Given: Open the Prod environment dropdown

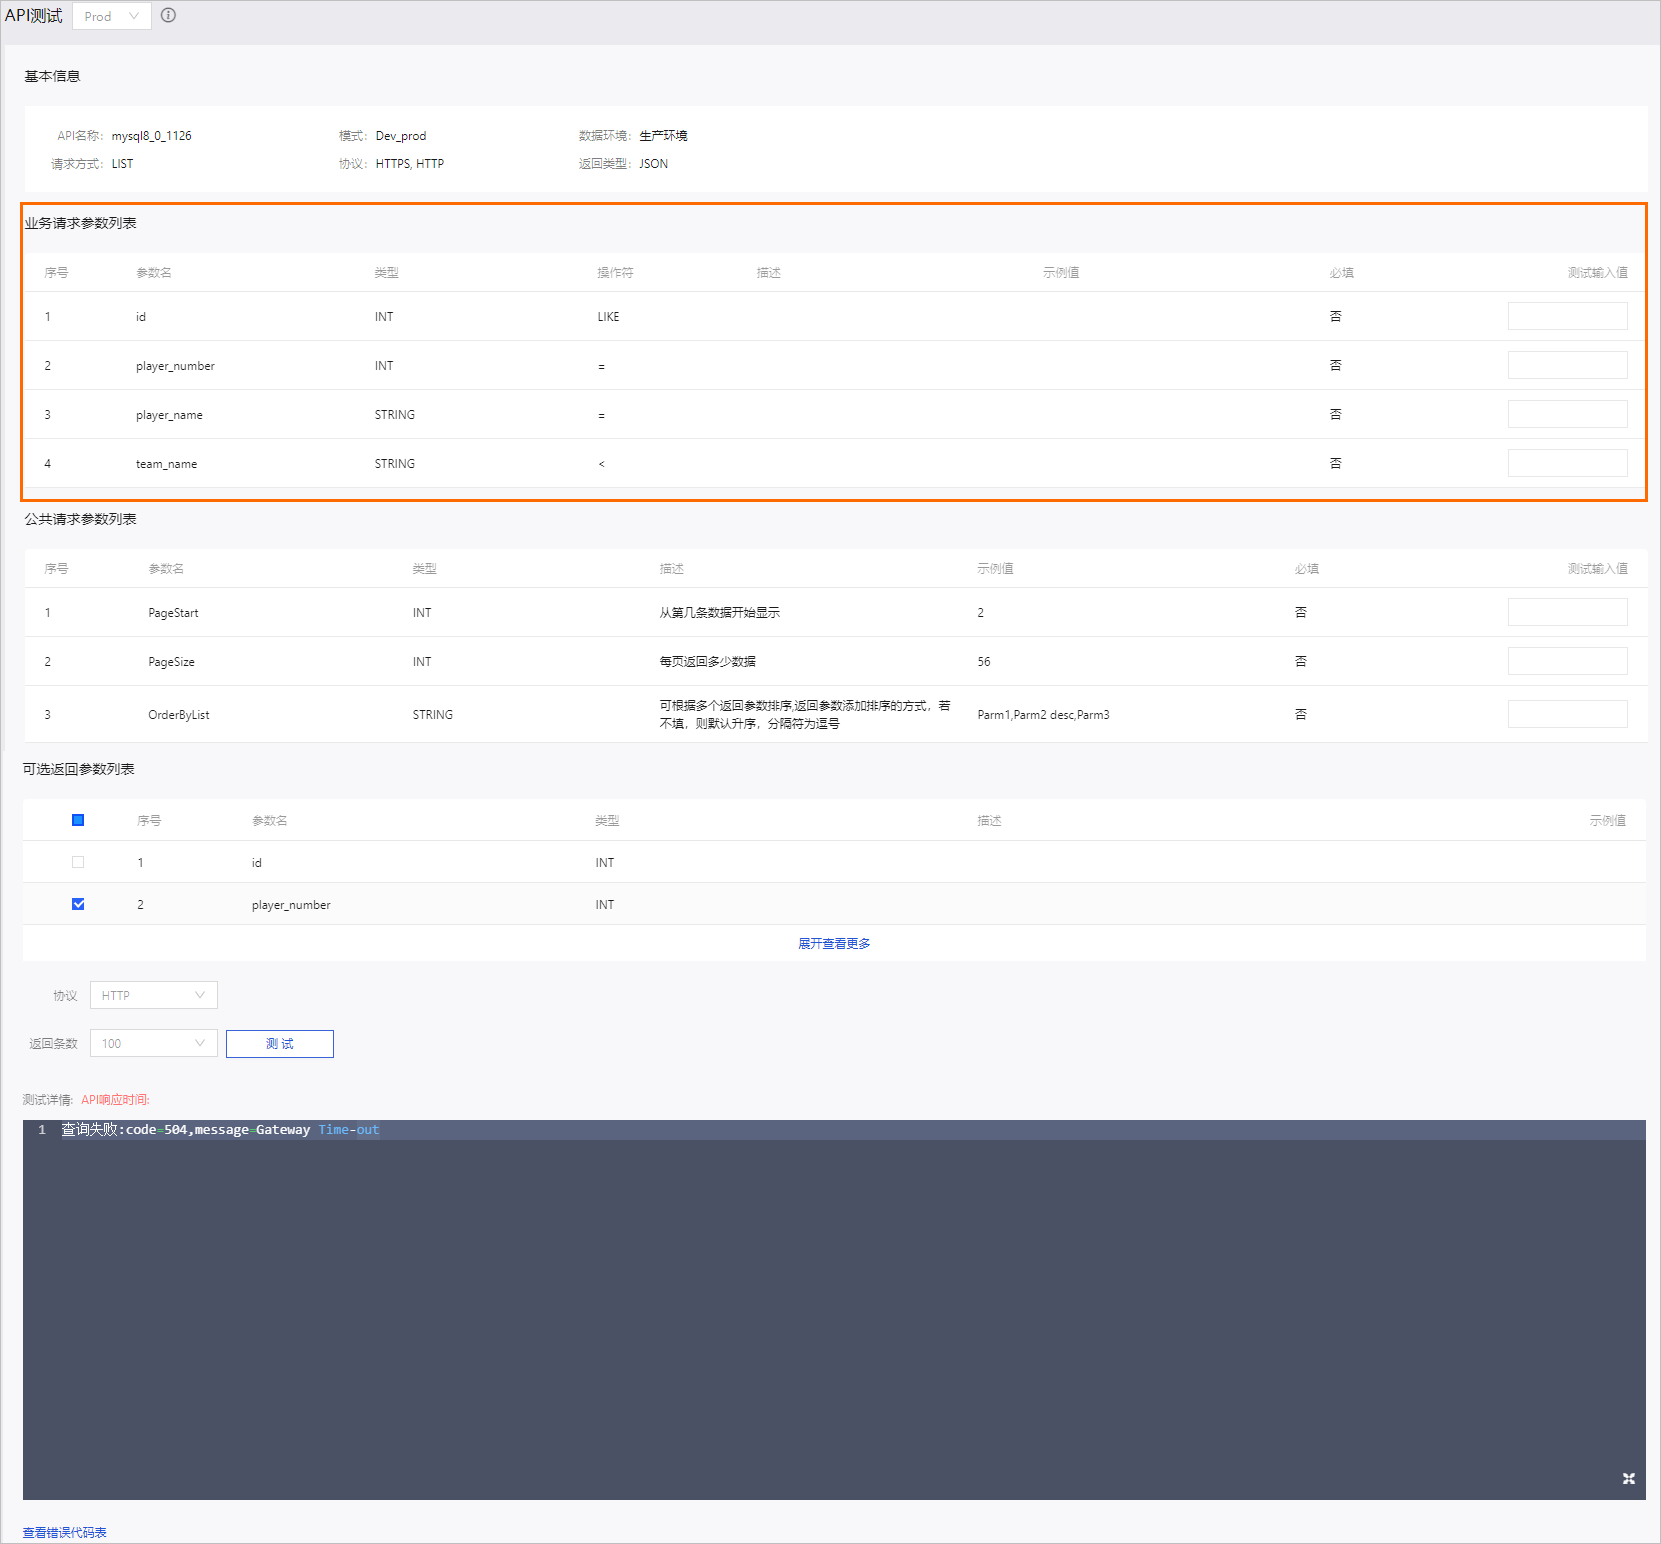Looking at the screenshot, I should tap(112, 16).
